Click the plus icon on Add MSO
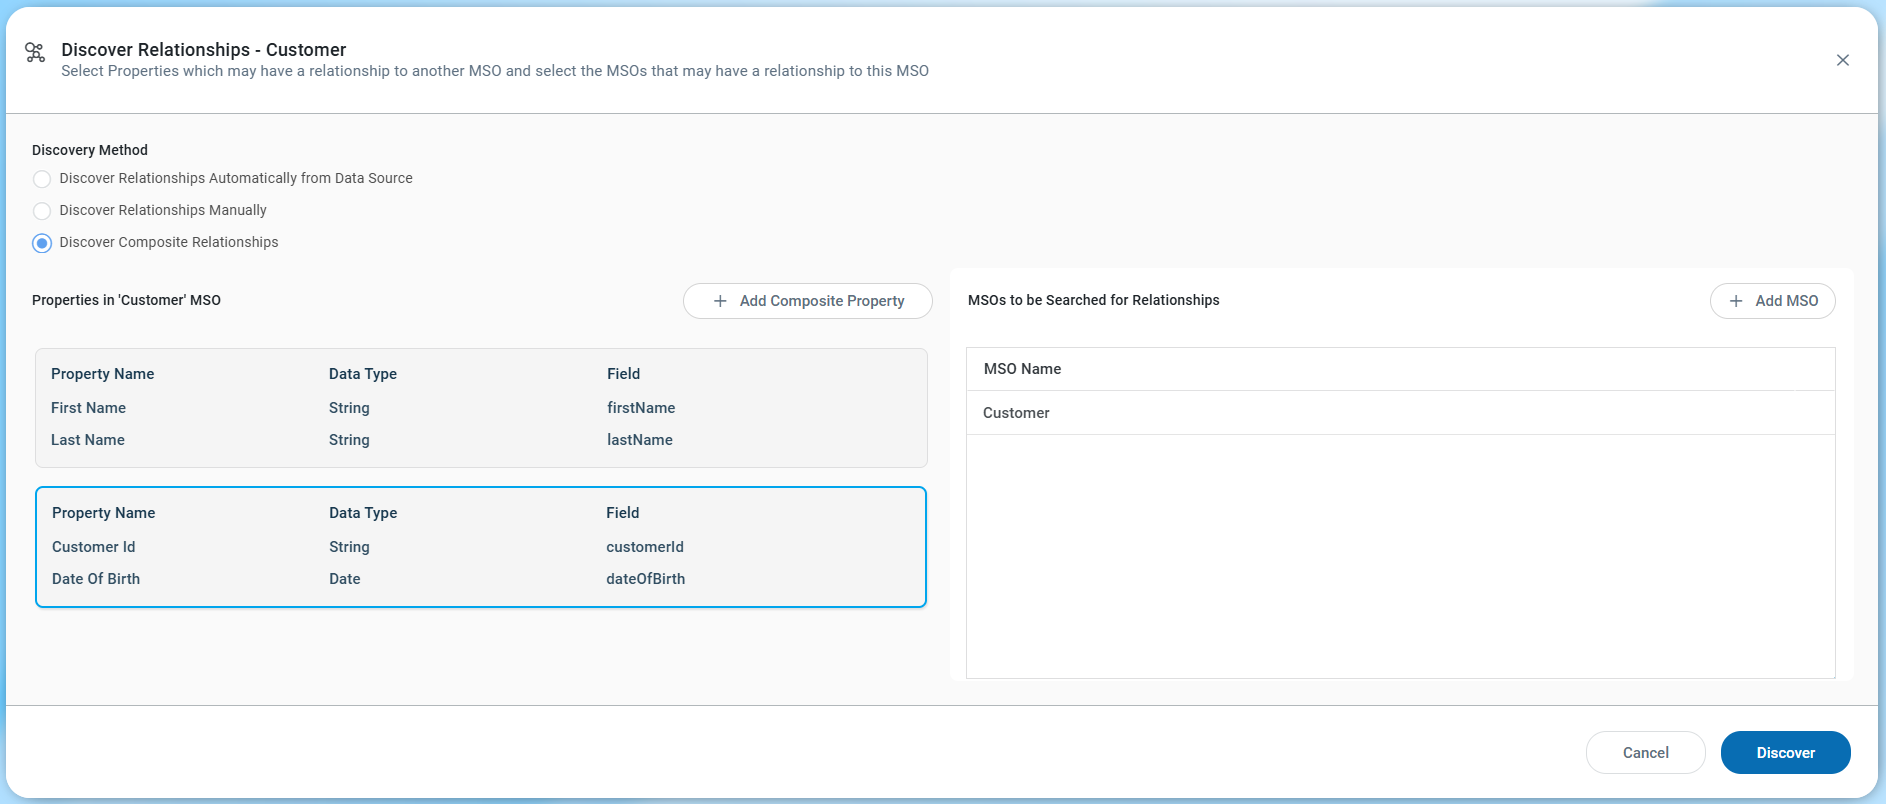The image size is (1886, 804). click(x=1736, y=301)
